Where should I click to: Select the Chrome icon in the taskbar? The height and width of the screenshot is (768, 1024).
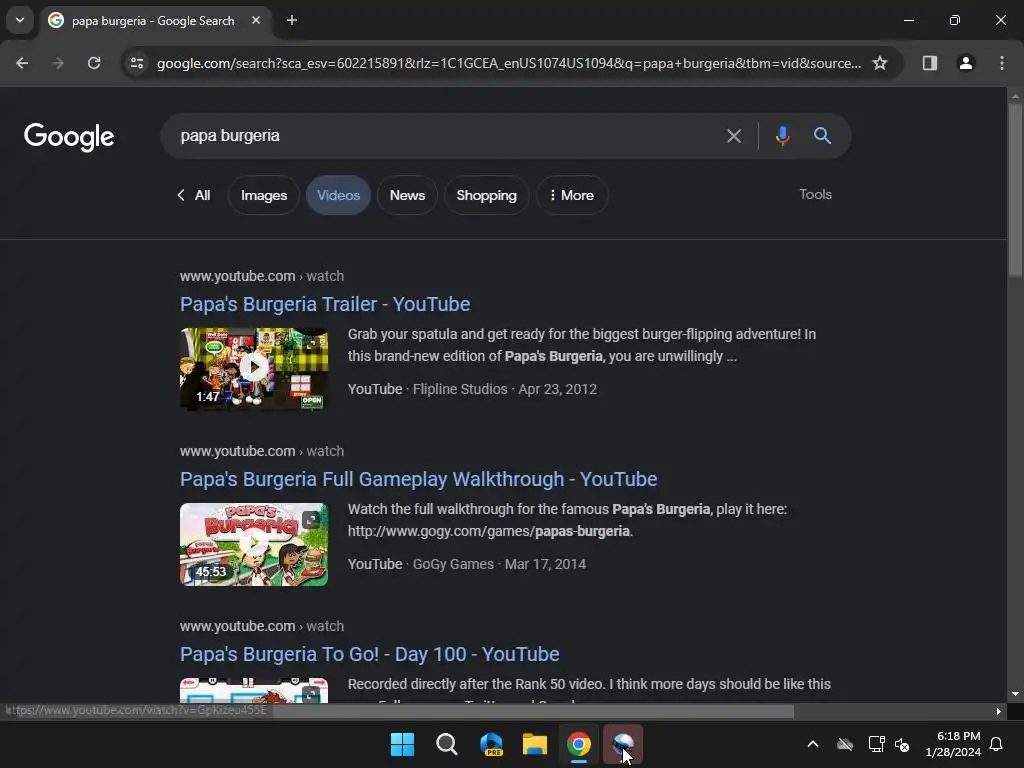click(x=579, y=744)
